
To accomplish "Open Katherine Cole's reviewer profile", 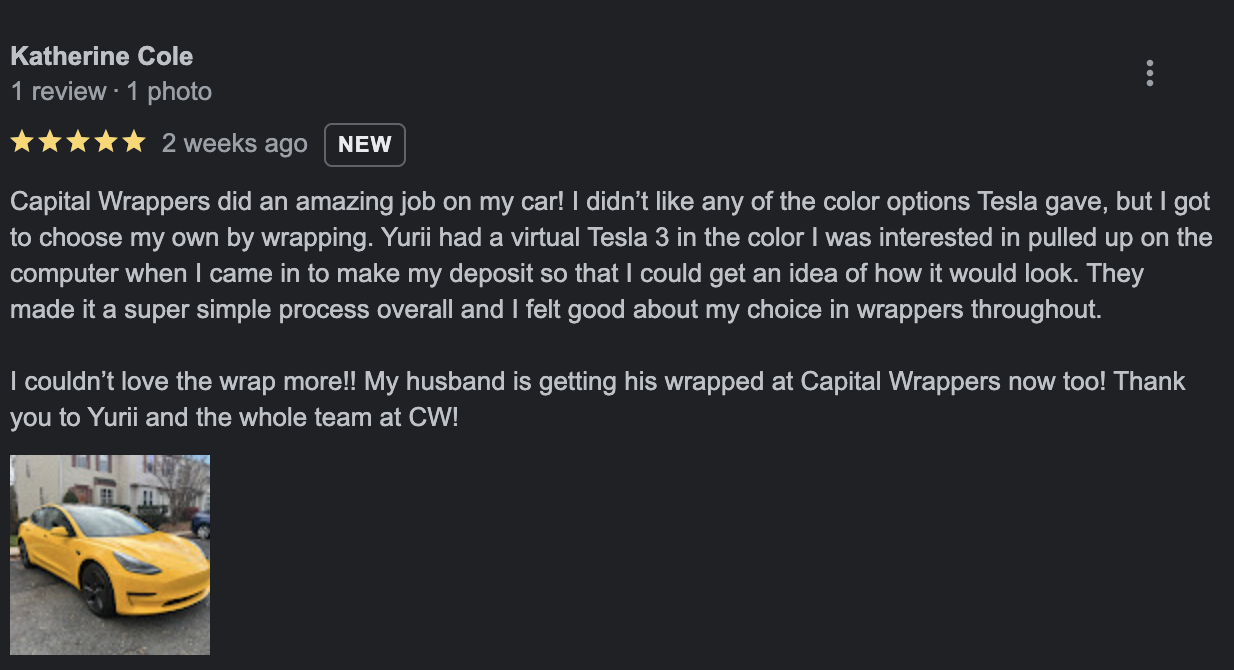I will point(102,56).
